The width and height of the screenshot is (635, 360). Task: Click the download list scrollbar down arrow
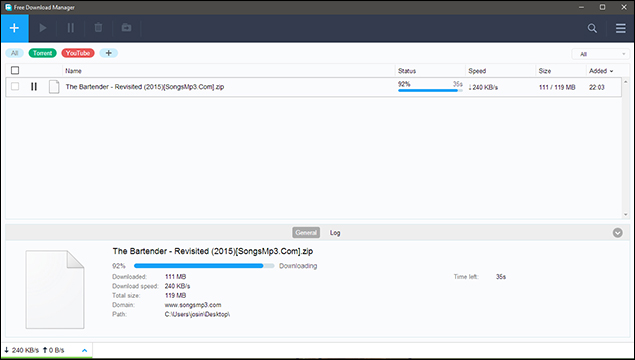click(x=625, y=215)
